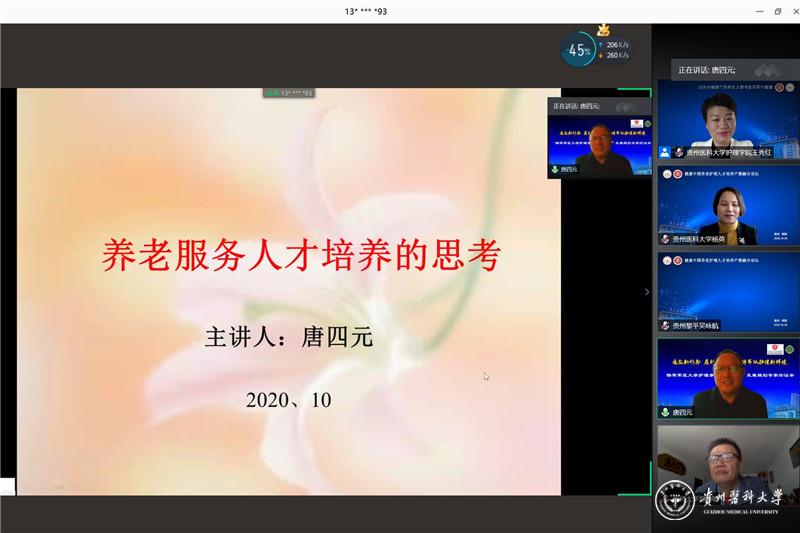This screenshot has width=800, height=533.
Task: Click the meeting ID label above the shared slide
Action: (289, 93)
